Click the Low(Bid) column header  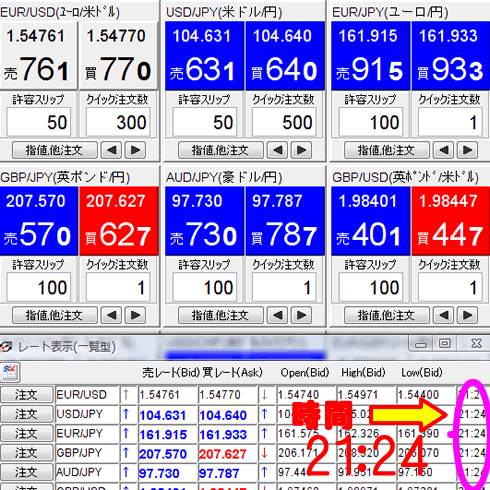click(422, 372)
